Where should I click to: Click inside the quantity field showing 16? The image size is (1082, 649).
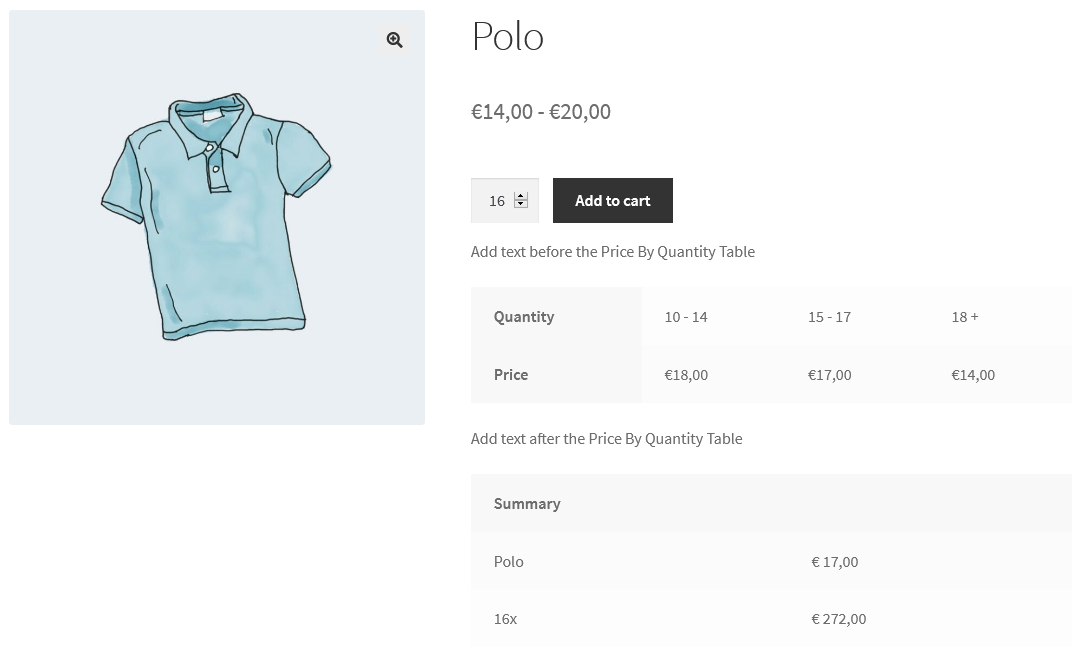(496, 201)
